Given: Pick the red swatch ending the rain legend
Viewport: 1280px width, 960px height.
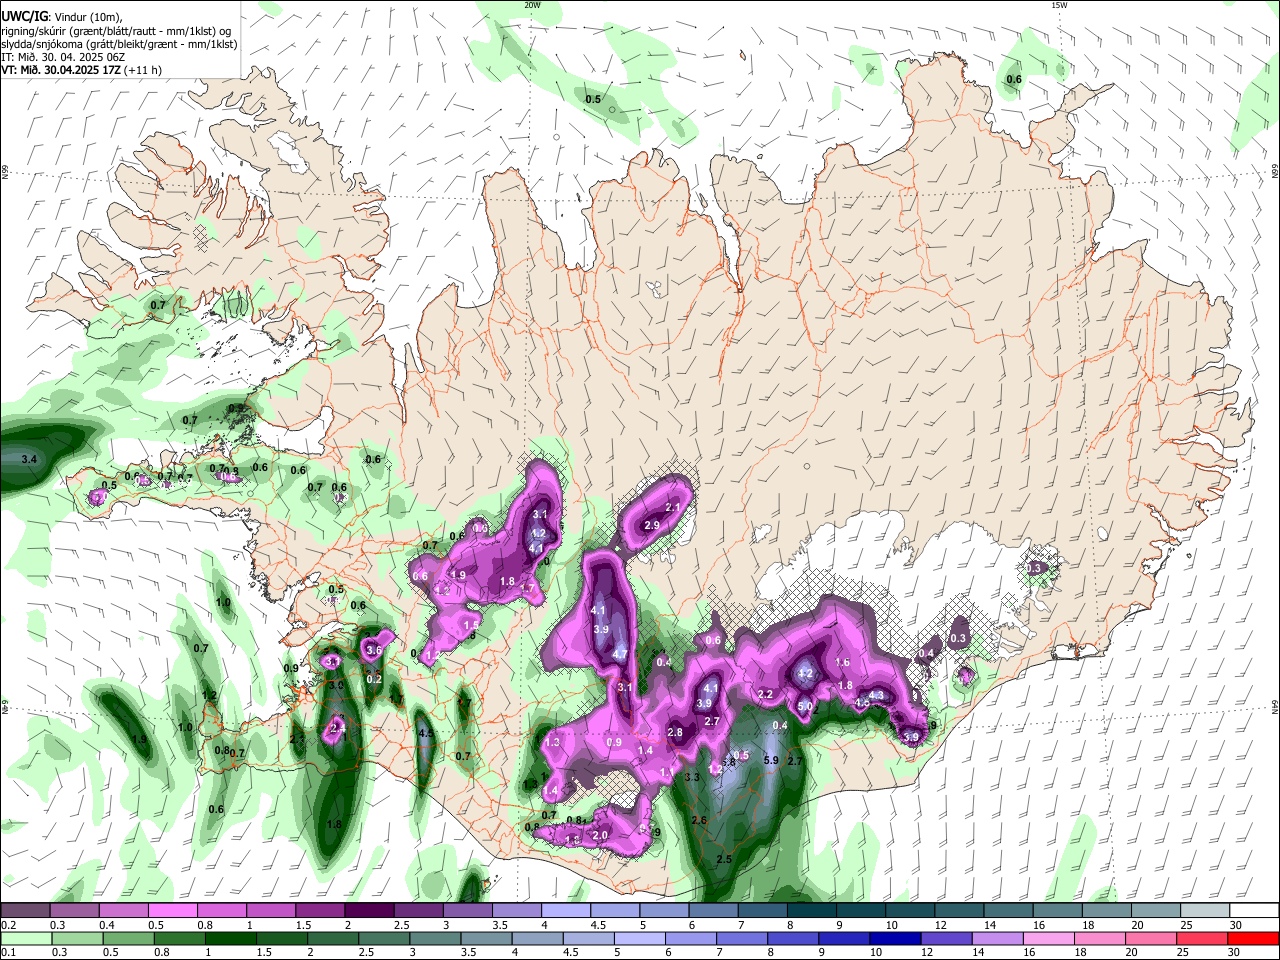Looking at the screenshot, I should coord(1253,939).
